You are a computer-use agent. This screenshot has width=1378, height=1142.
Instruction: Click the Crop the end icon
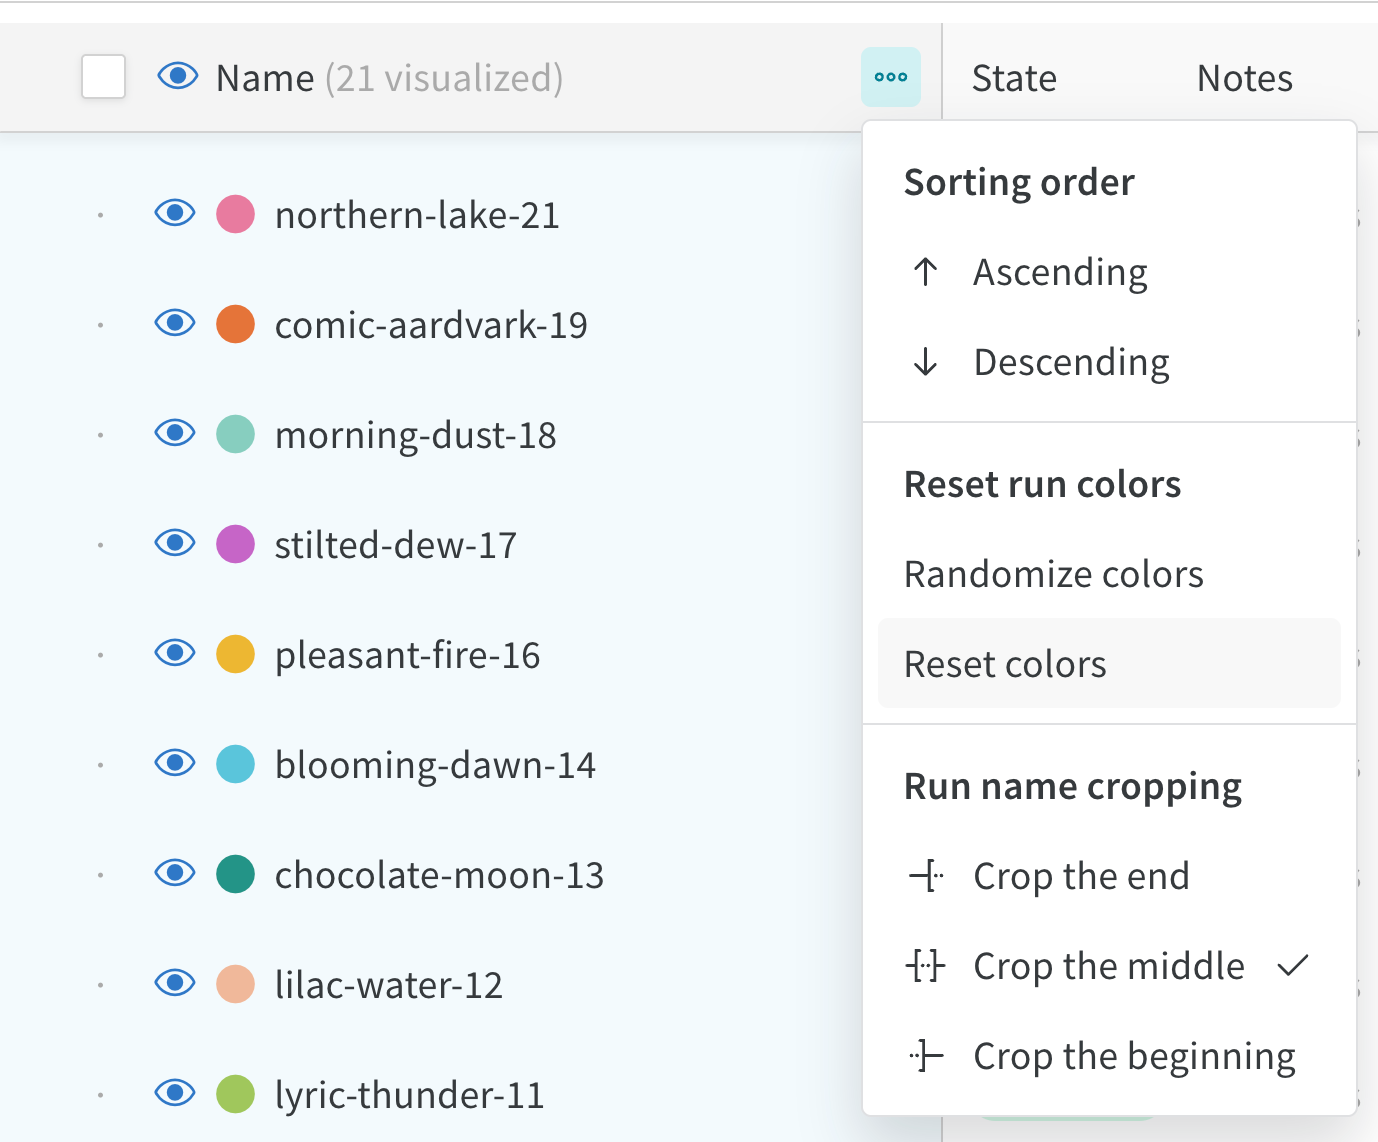tap(925, 876)
